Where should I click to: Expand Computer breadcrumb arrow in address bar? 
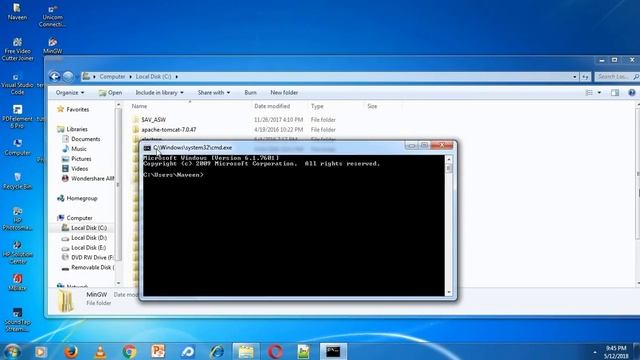point(131,77)
